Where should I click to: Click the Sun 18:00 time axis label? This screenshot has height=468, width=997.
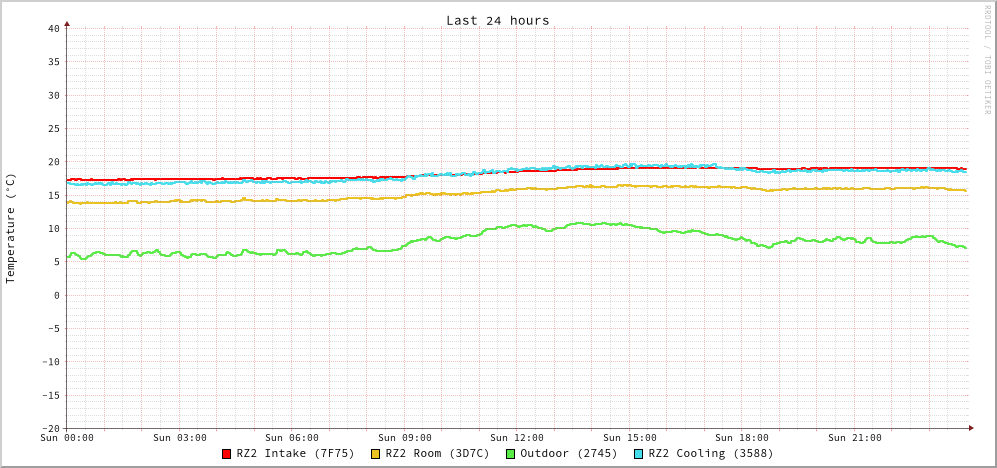coord(742,438)
